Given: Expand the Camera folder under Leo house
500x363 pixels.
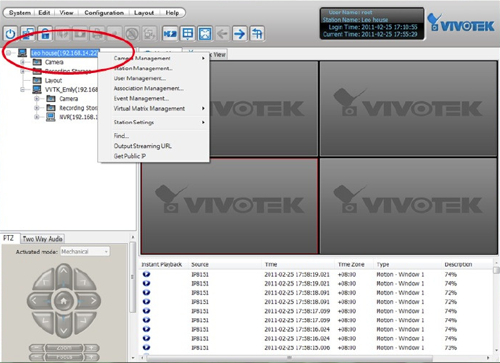Looking at the screenshot, I should (x=22, y=62).
